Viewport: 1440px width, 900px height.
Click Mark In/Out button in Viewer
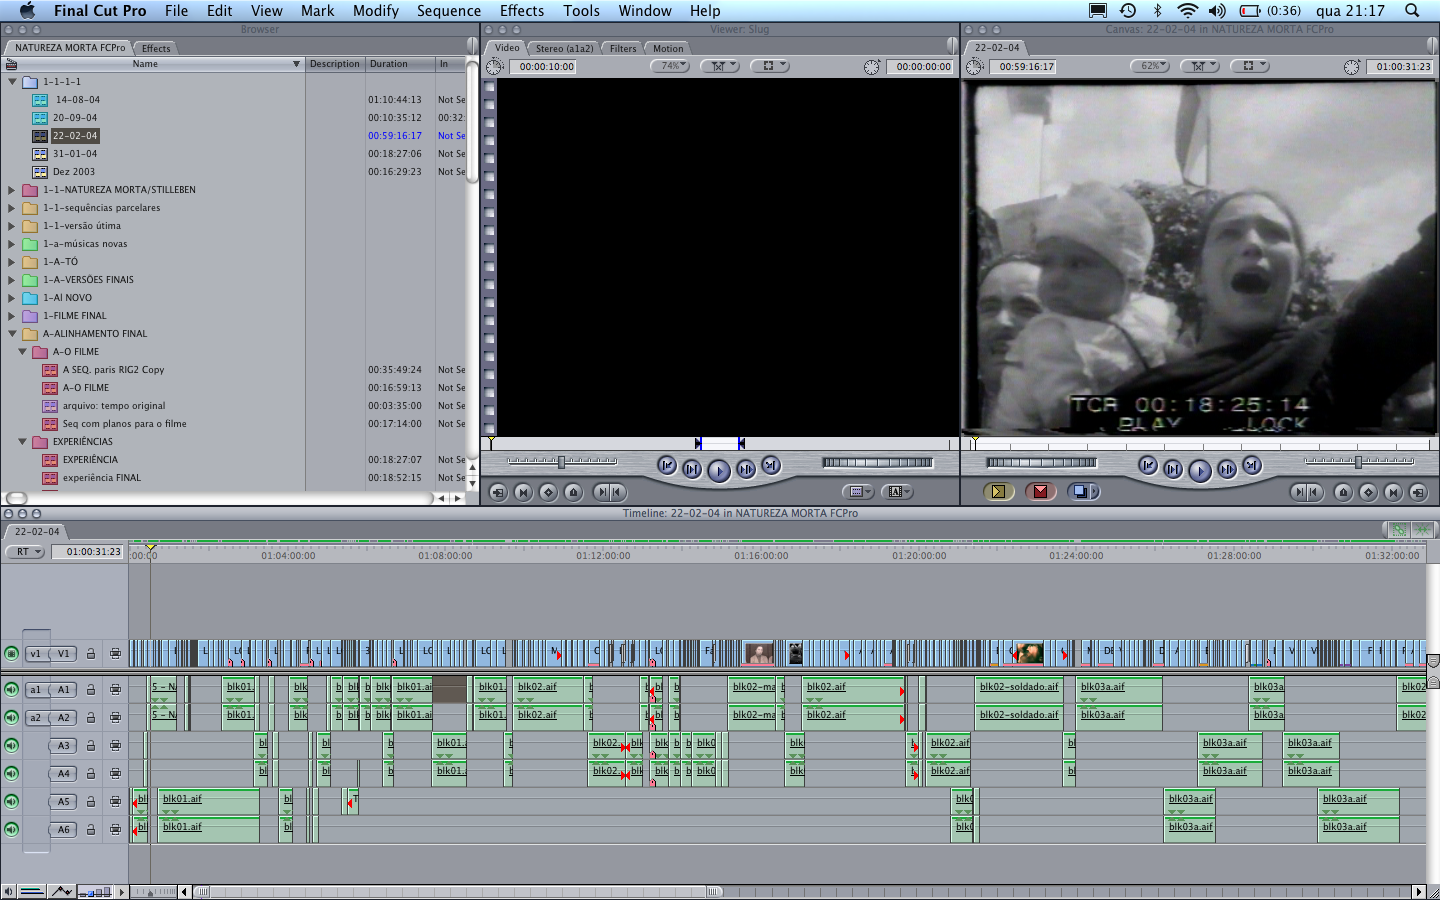coord(609,492)
